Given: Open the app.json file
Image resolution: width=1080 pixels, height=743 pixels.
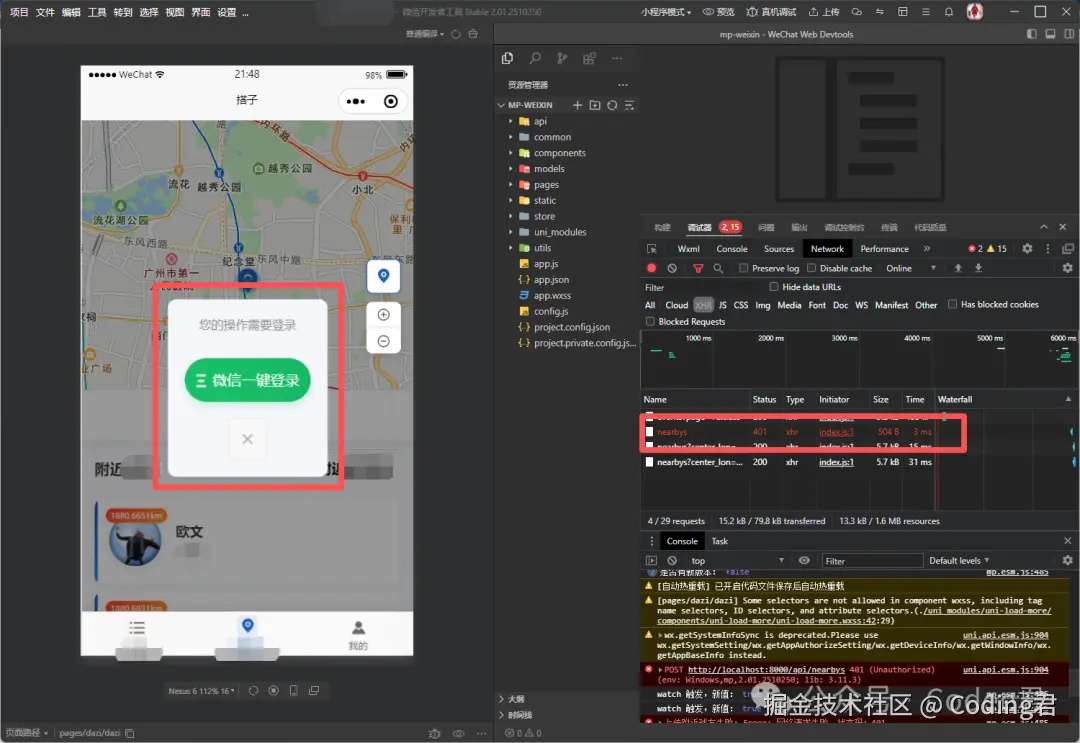Looking at the screenshot, I should 551,280.
